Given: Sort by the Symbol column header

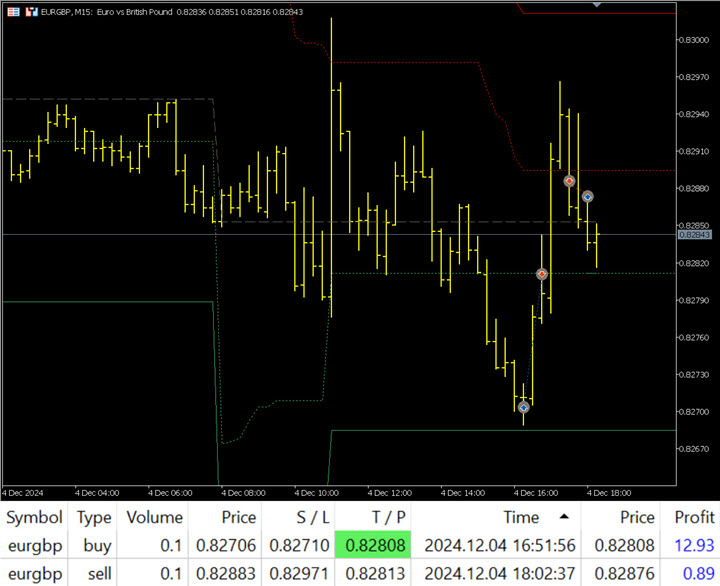Looking at the screenshot, I should pyautogui.click(x=34, y=517).
